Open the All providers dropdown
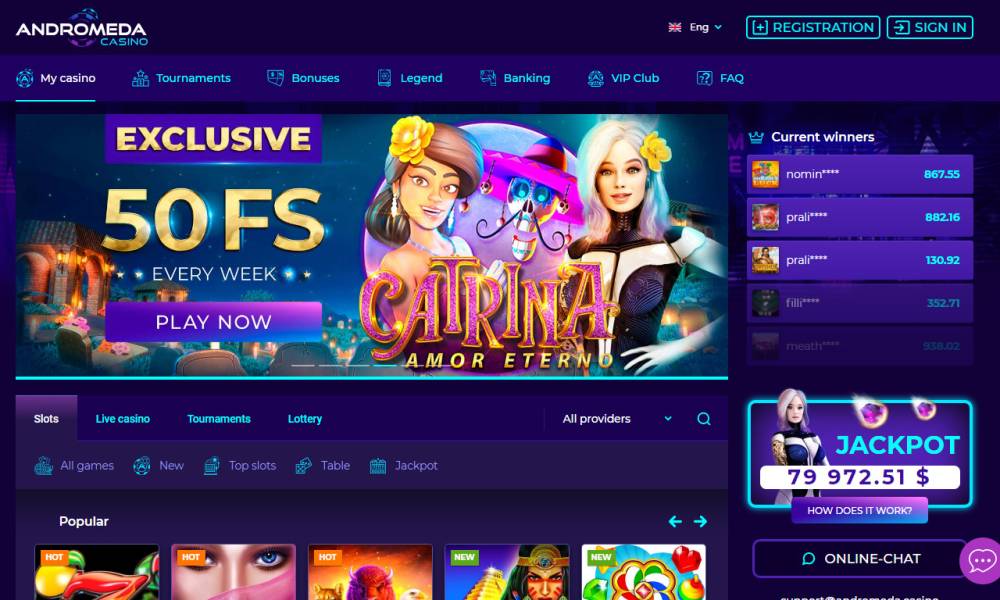The height and width of the screenshot is (600, 1000). tap(617, 419)
